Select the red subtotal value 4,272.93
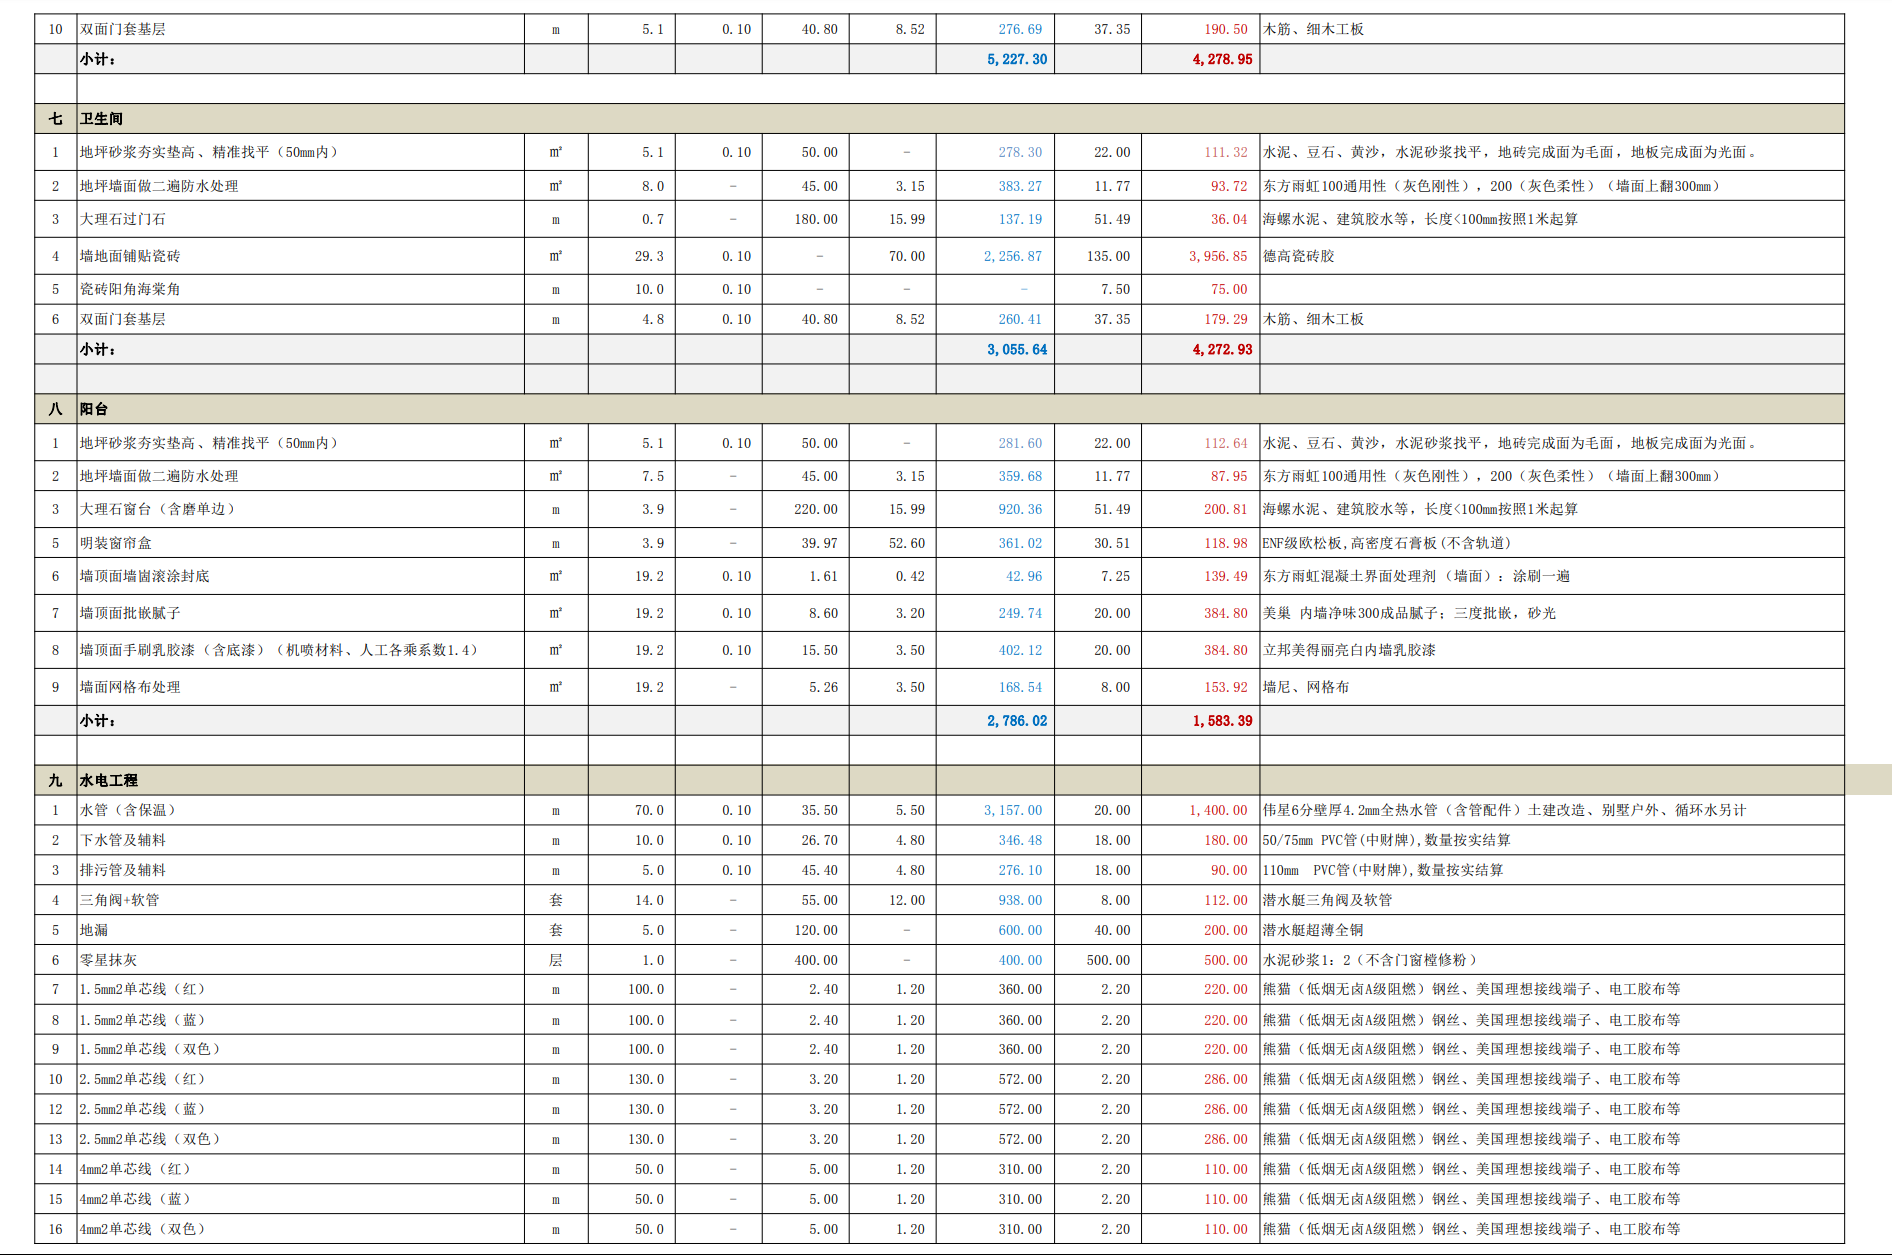The image size is (1892, 1255). tap(1221, 349)
